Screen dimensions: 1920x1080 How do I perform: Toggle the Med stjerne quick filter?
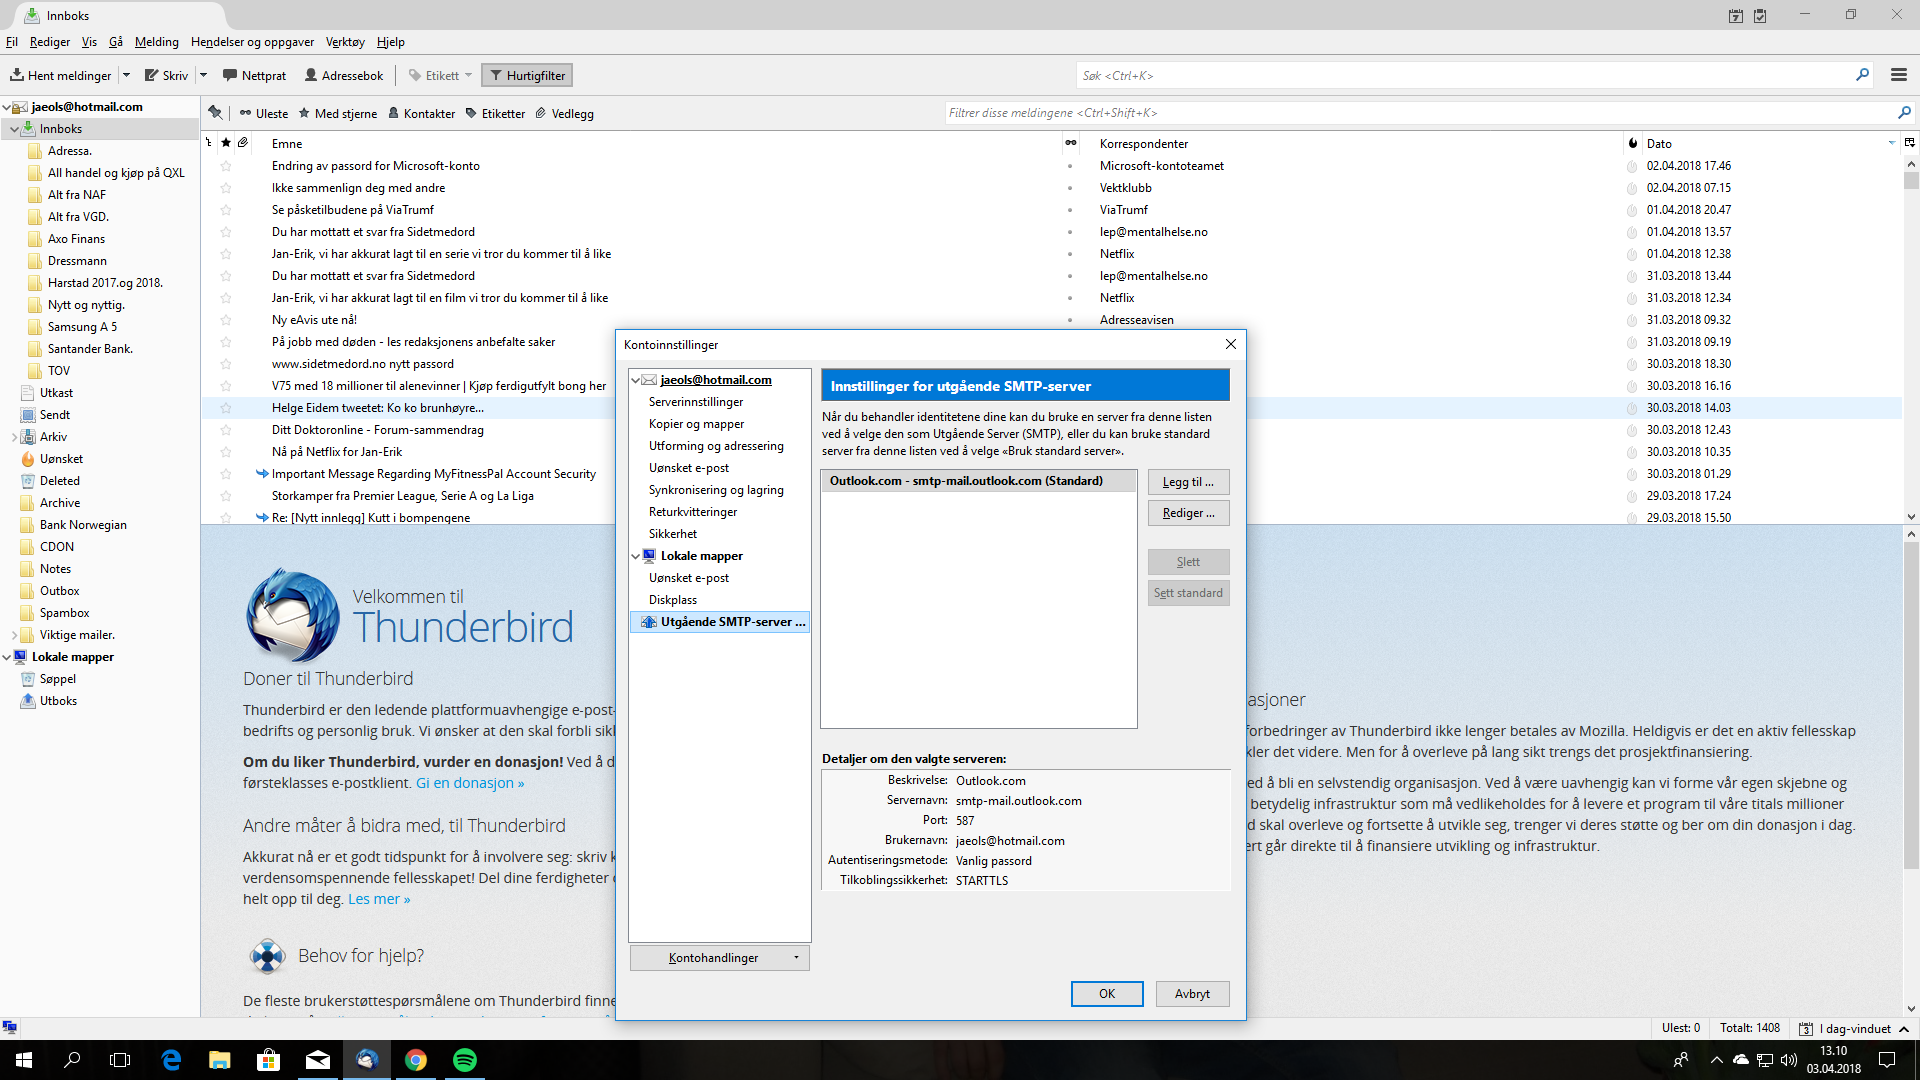tap(338, 113)
